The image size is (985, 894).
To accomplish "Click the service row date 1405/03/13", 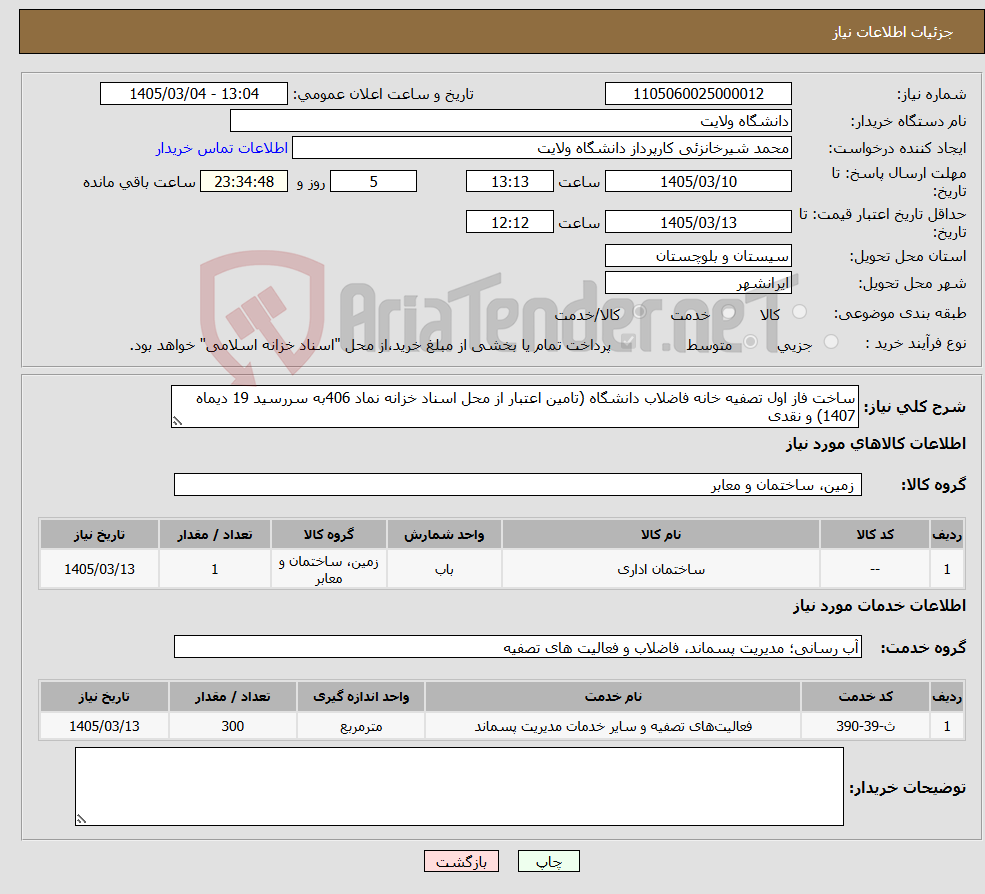I will pyautogui.click(x=104, y=726).
